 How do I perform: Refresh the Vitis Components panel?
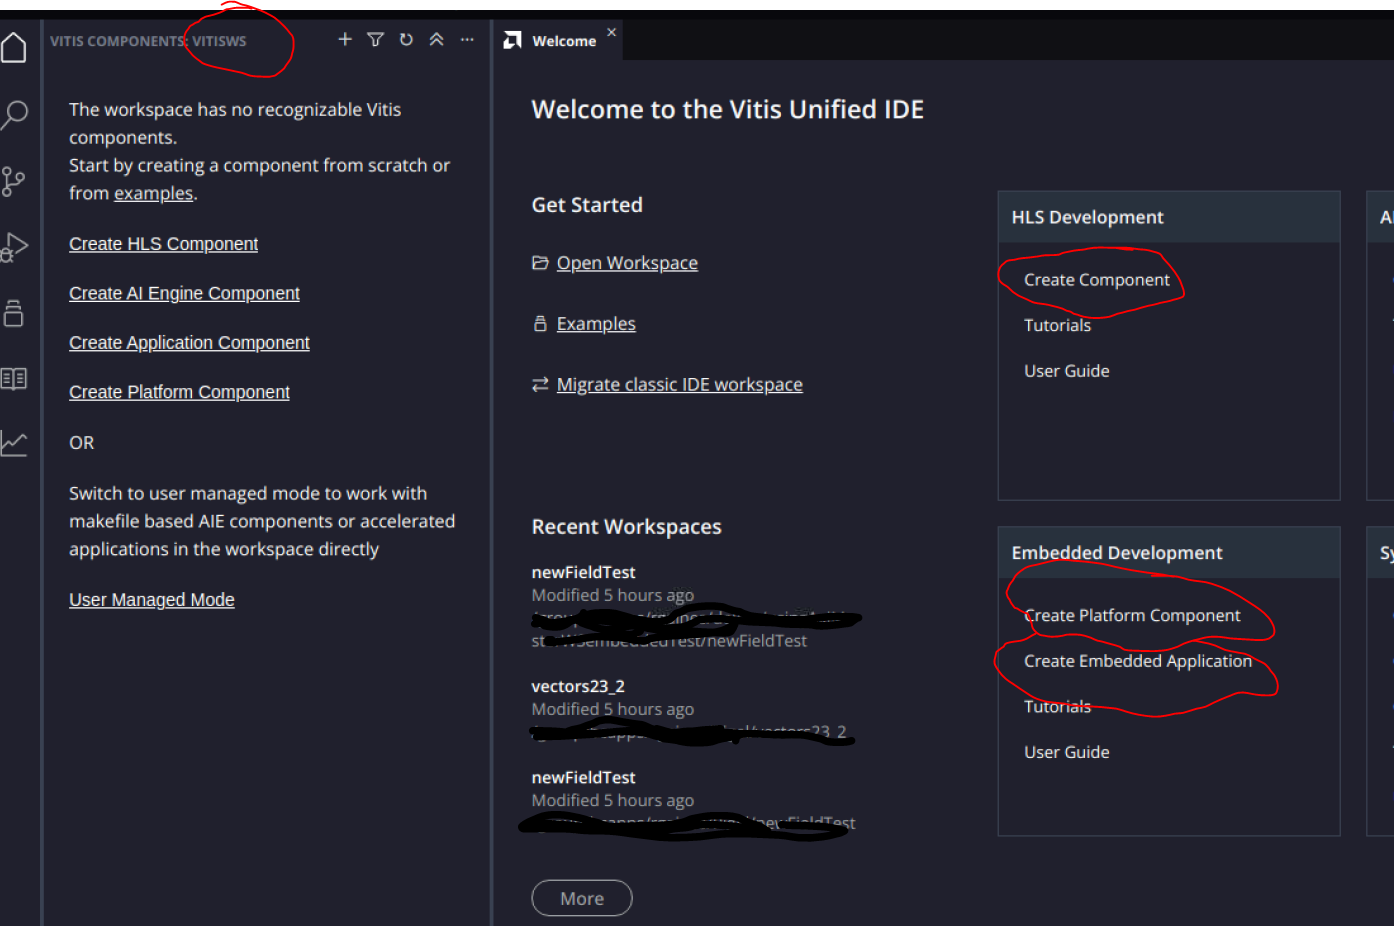point(406,40)
